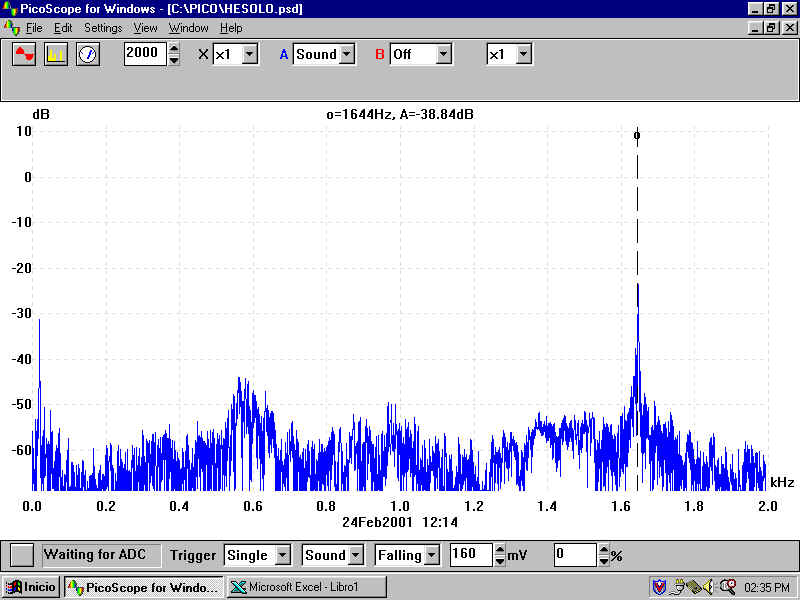Expand the X axis x1 multiplier dropdown
The image size is (800, 600).
click(x=249, y=54)
